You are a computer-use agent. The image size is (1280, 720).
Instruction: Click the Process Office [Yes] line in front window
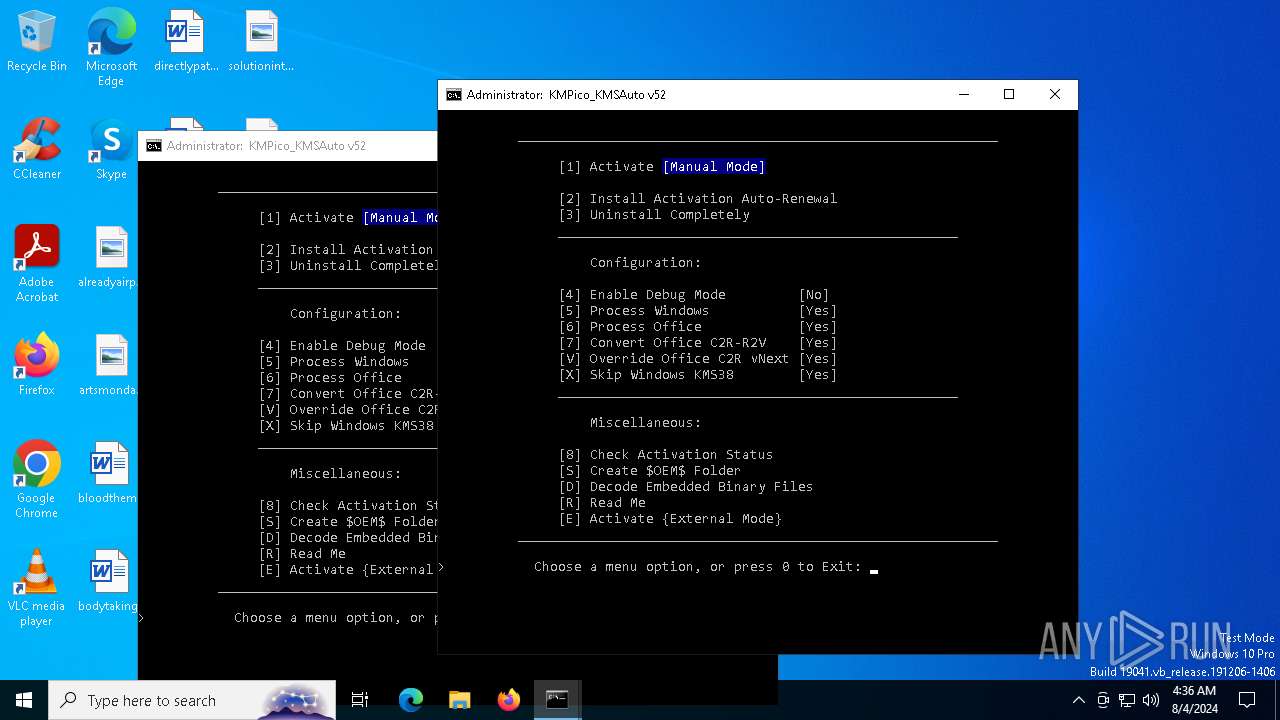(x=698, y=327)
